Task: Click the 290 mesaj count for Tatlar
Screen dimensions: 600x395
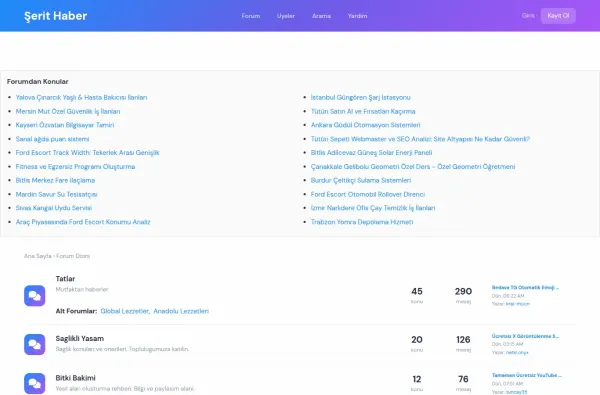Action: [x=463, y=291]
